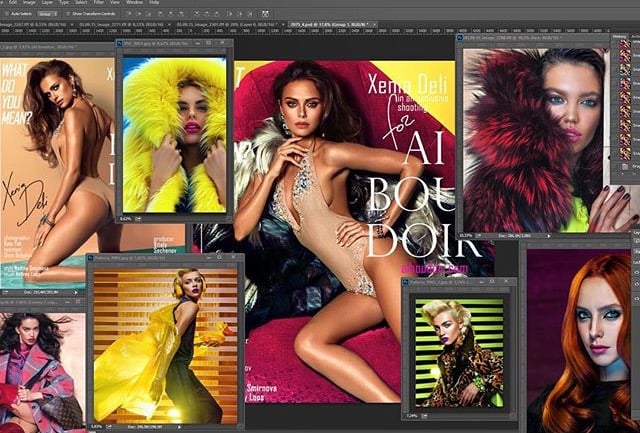640x433 pixels.
Task: Open the Layer menu
Action: [x=47, y=2]
